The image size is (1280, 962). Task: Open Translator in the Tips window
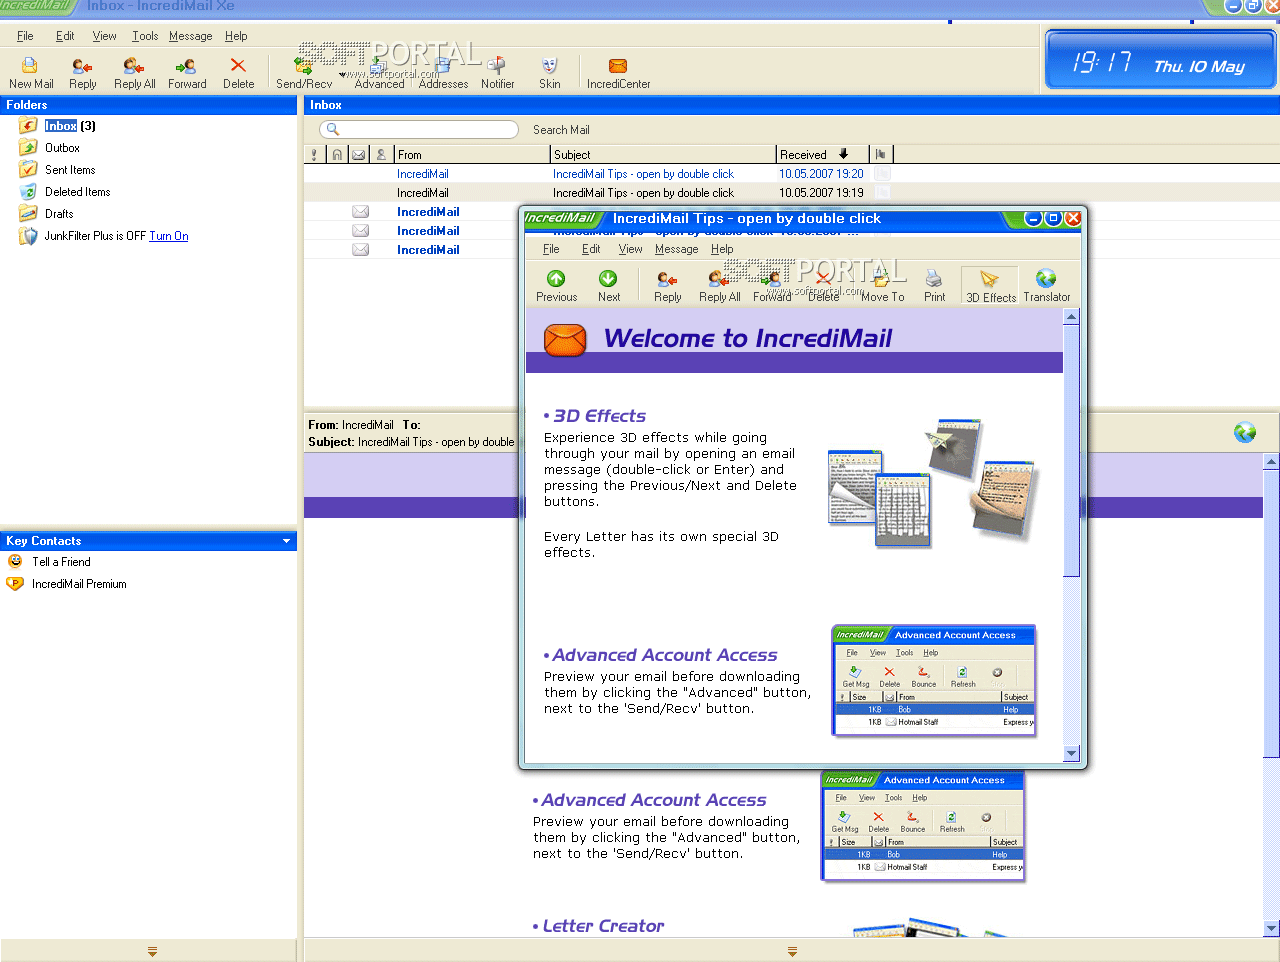[1046, 286]
